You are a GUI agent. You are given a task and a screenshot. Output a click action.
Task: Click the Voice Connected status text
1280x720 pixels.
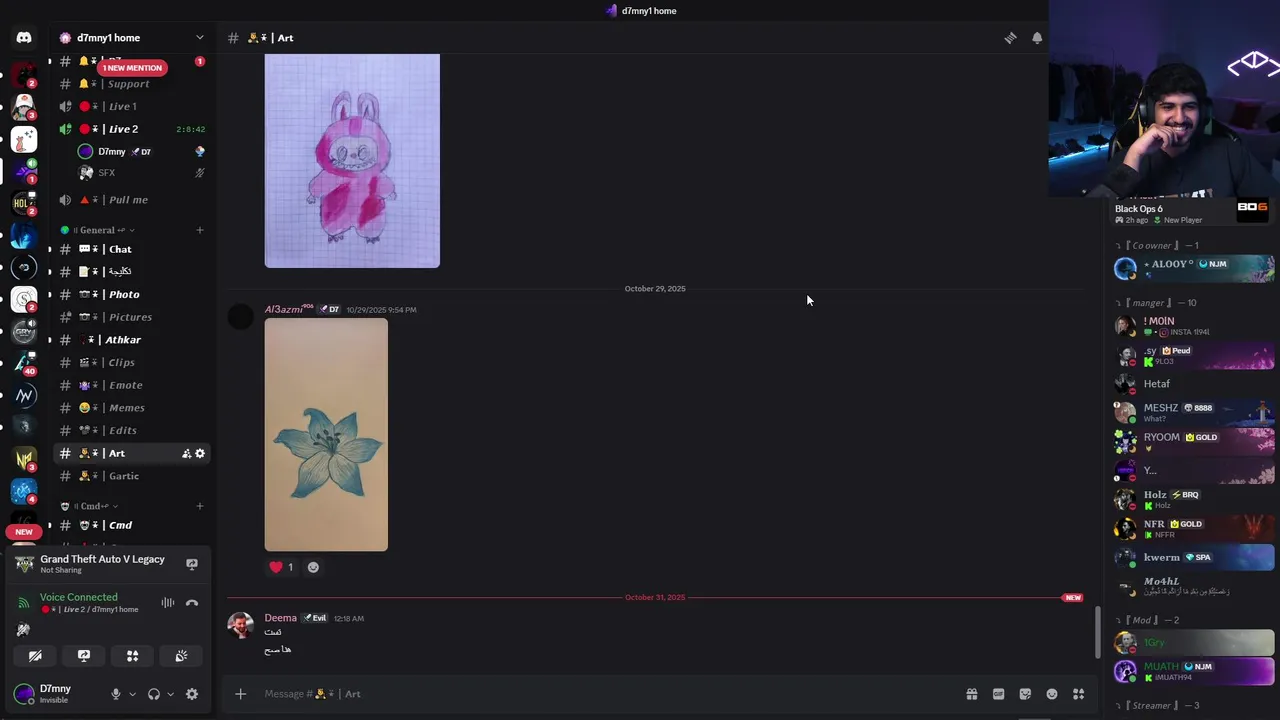(x=79, y=597)
